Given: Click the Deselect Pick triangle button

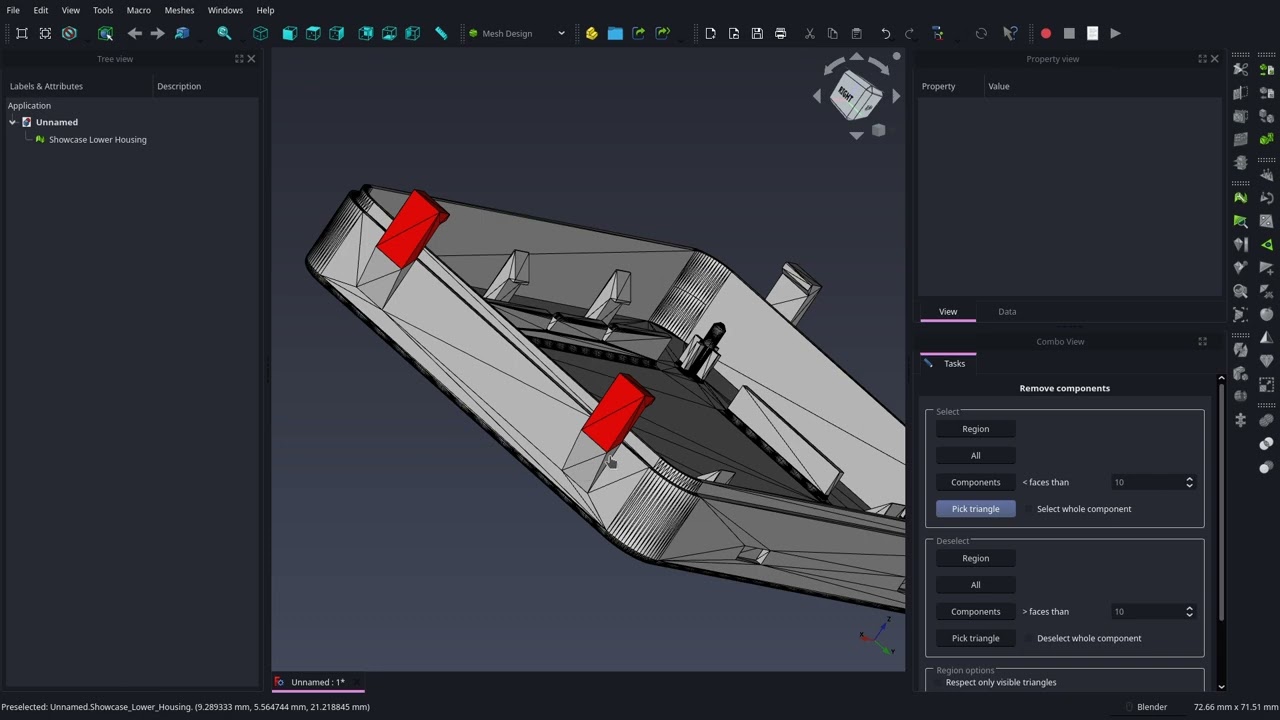Looking at the screenshot, I should [975, 638].
